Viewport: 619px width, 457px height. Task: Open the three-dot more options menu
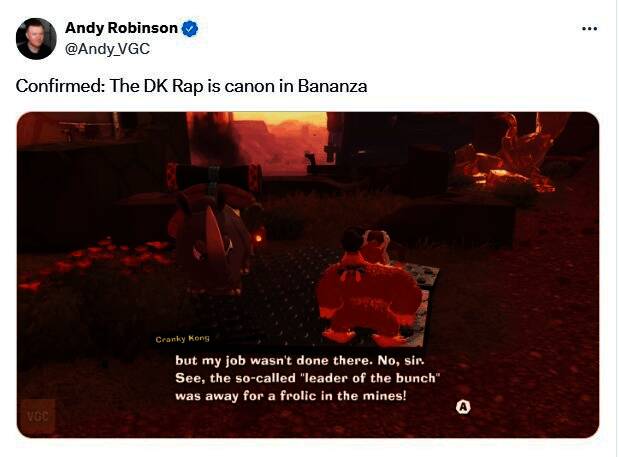(589, 28)
